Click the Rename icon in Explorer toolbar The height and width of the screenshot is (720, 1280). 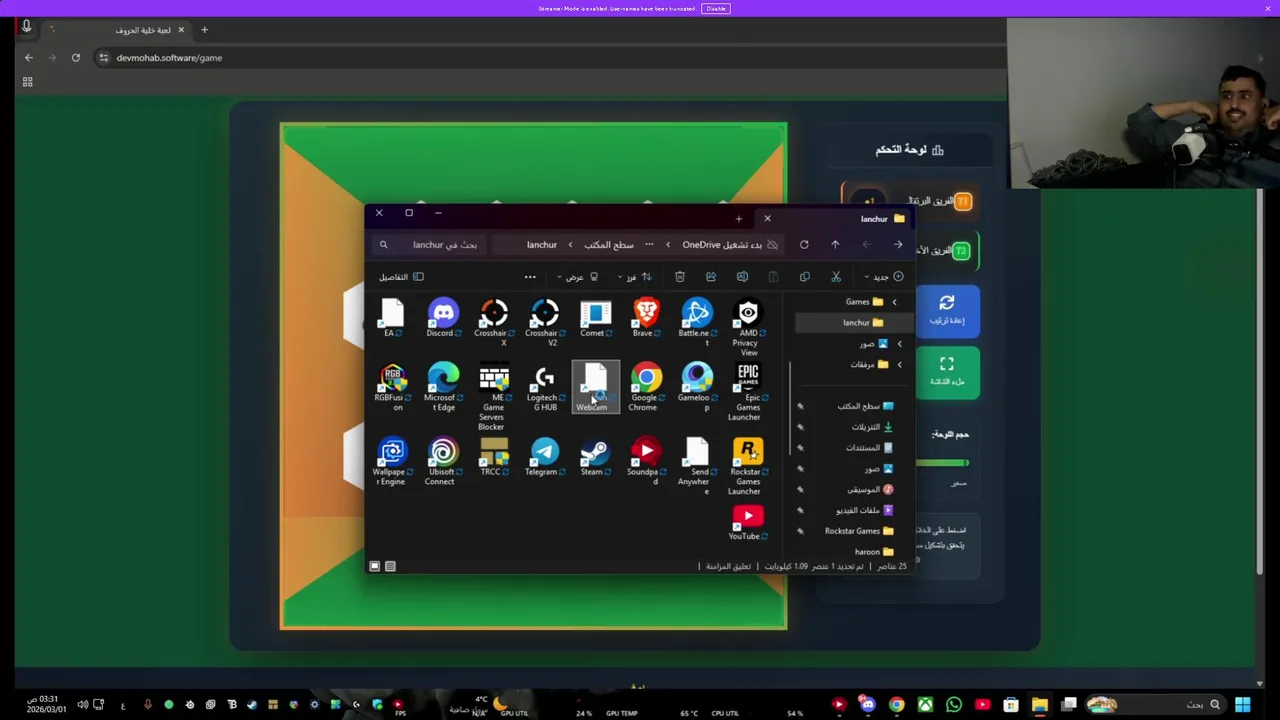click(742, 277)
